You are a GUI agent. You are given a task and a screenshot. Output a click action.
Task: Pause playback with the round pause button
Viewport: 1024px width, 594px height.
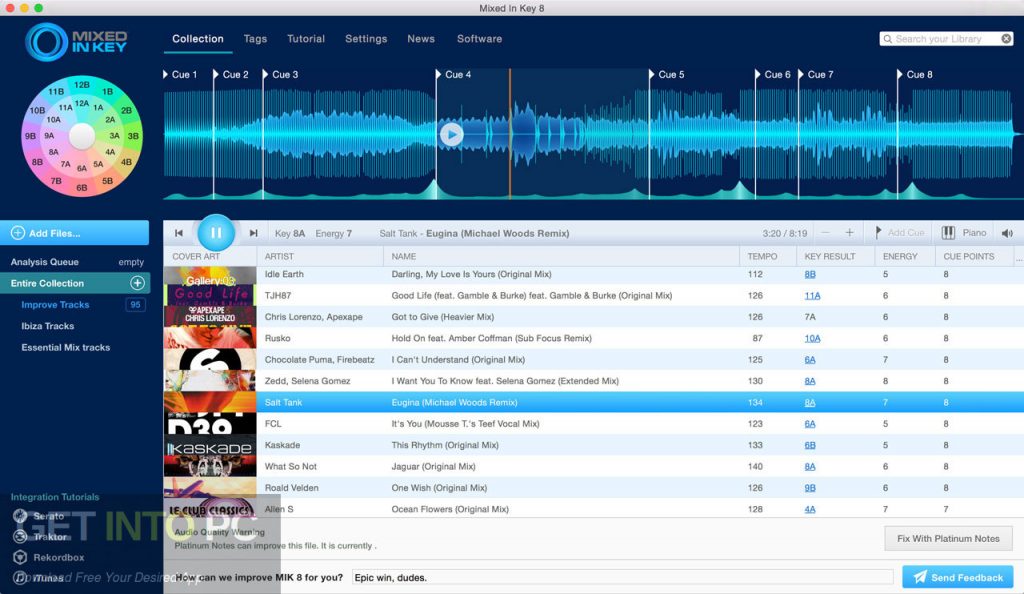coord(216,232)
